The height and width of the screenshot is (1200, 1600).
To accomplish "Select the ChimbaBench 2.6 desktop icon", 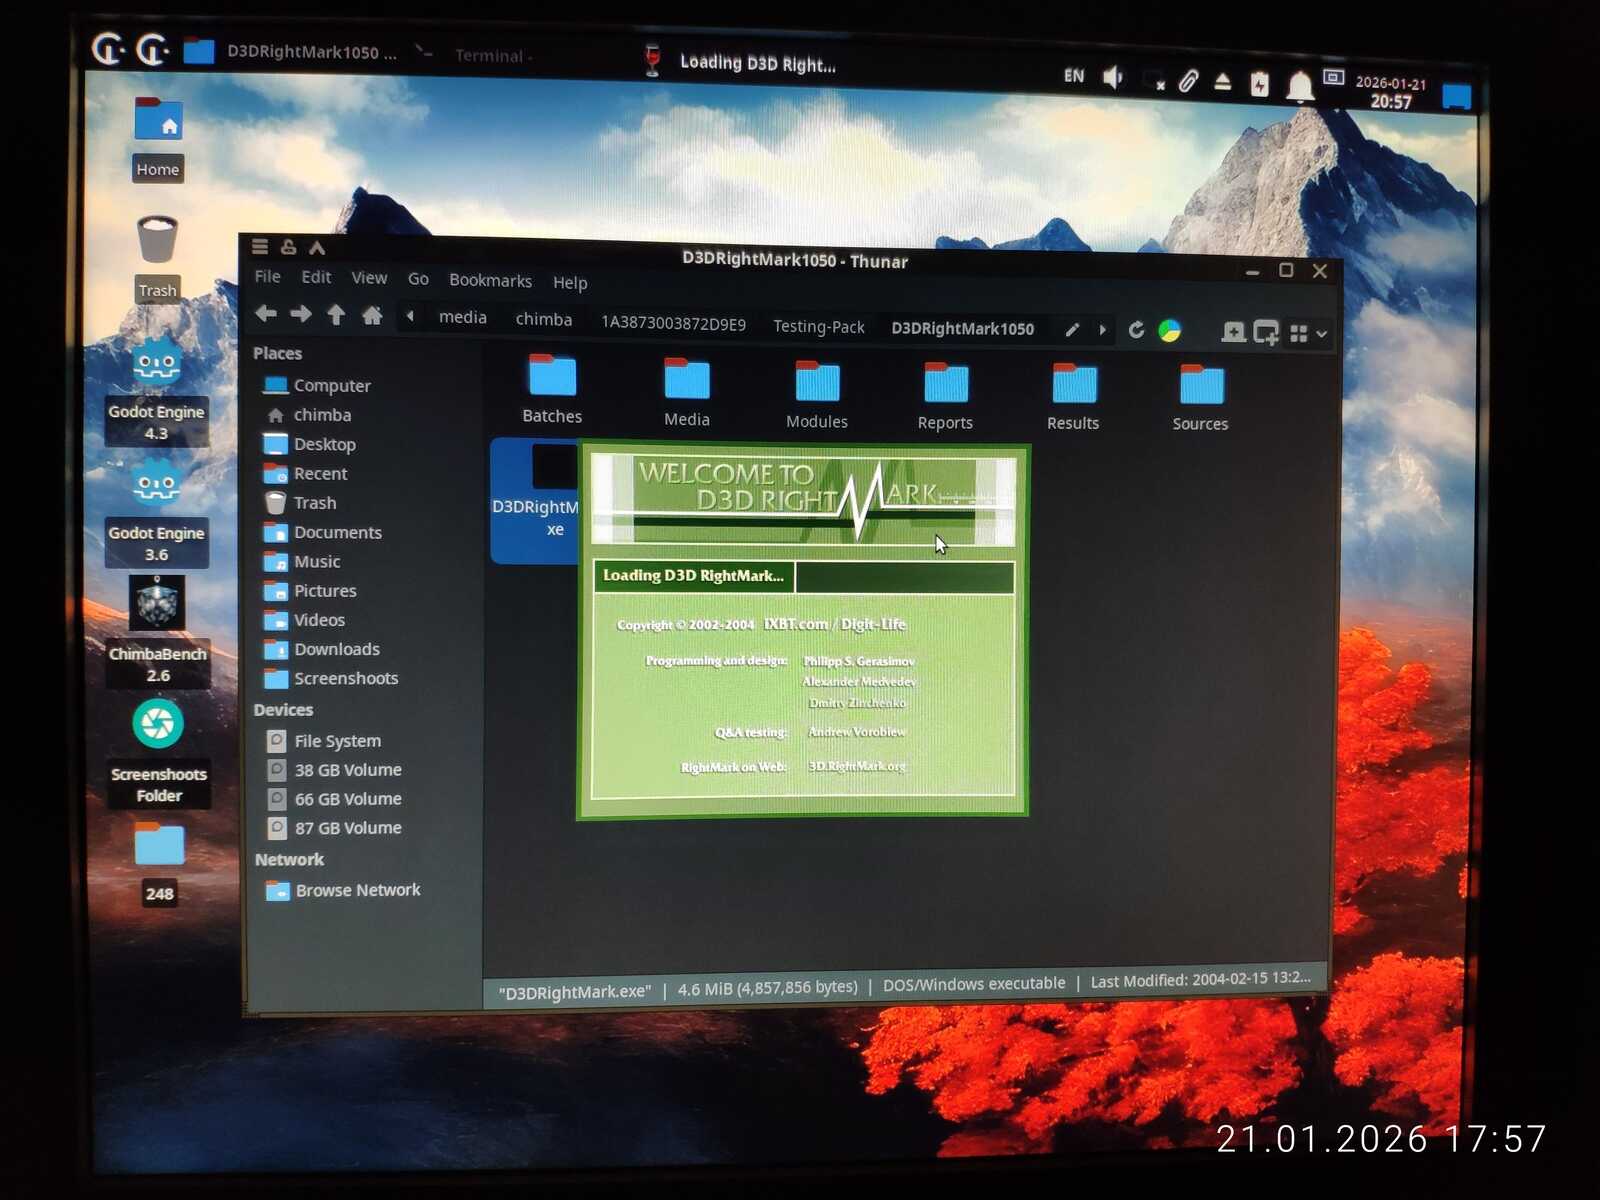I will pos(158,632).
